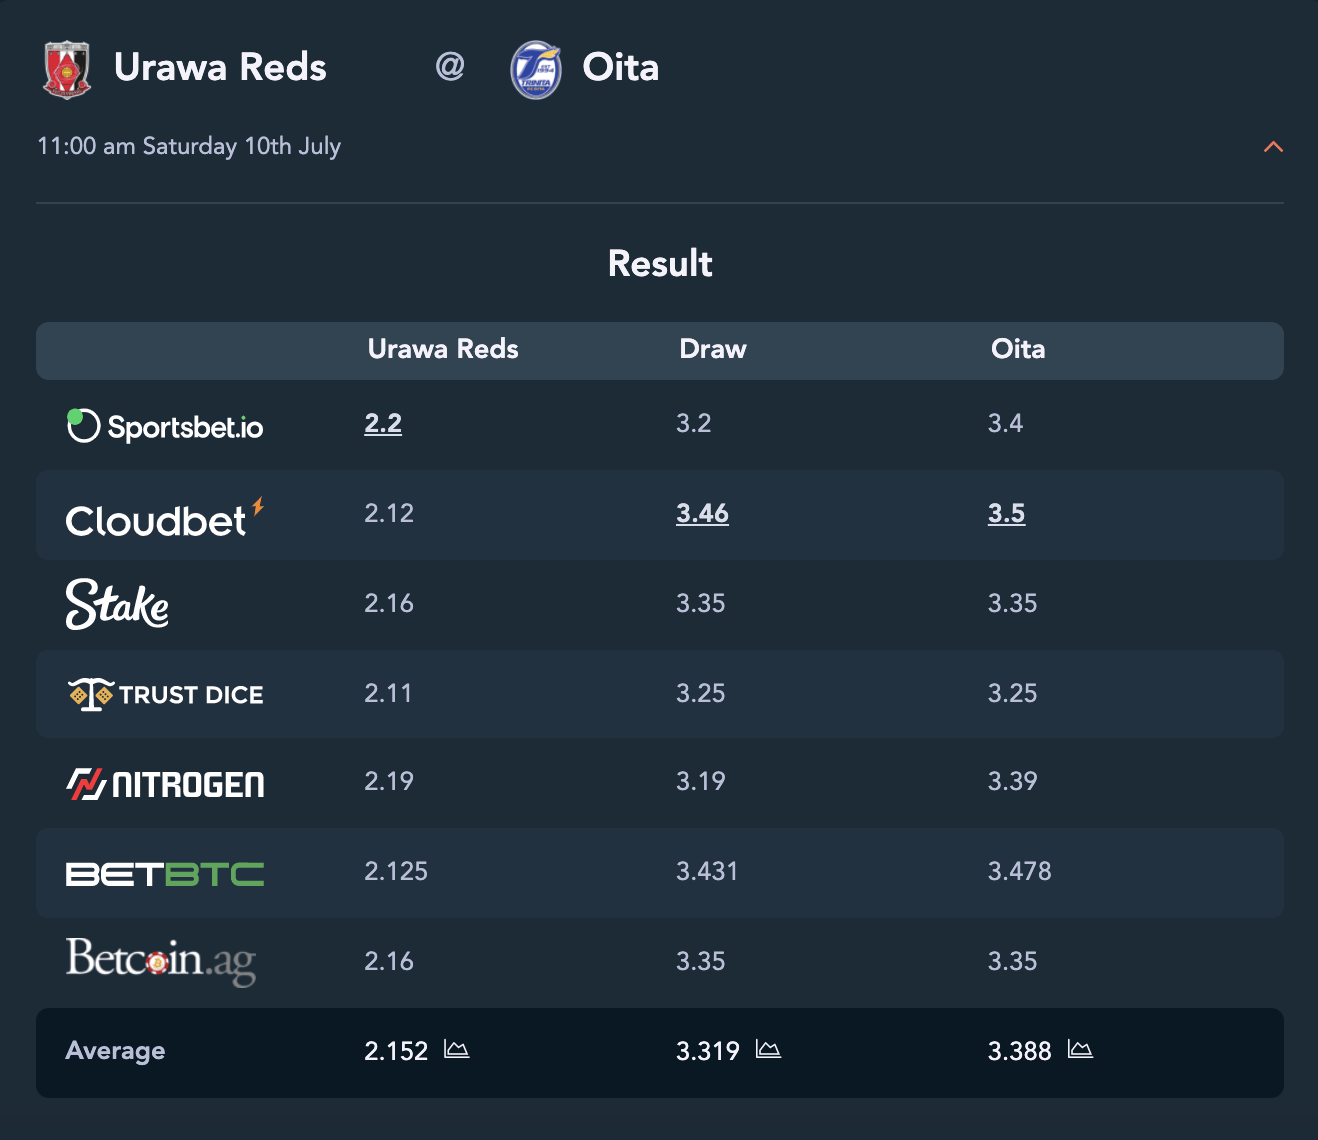The width and height of the screenshot is (1318, 1140).
Task: Click BetBTC Oita odds 3.478
Action: pyautogui.click(x=1020, y=871)
